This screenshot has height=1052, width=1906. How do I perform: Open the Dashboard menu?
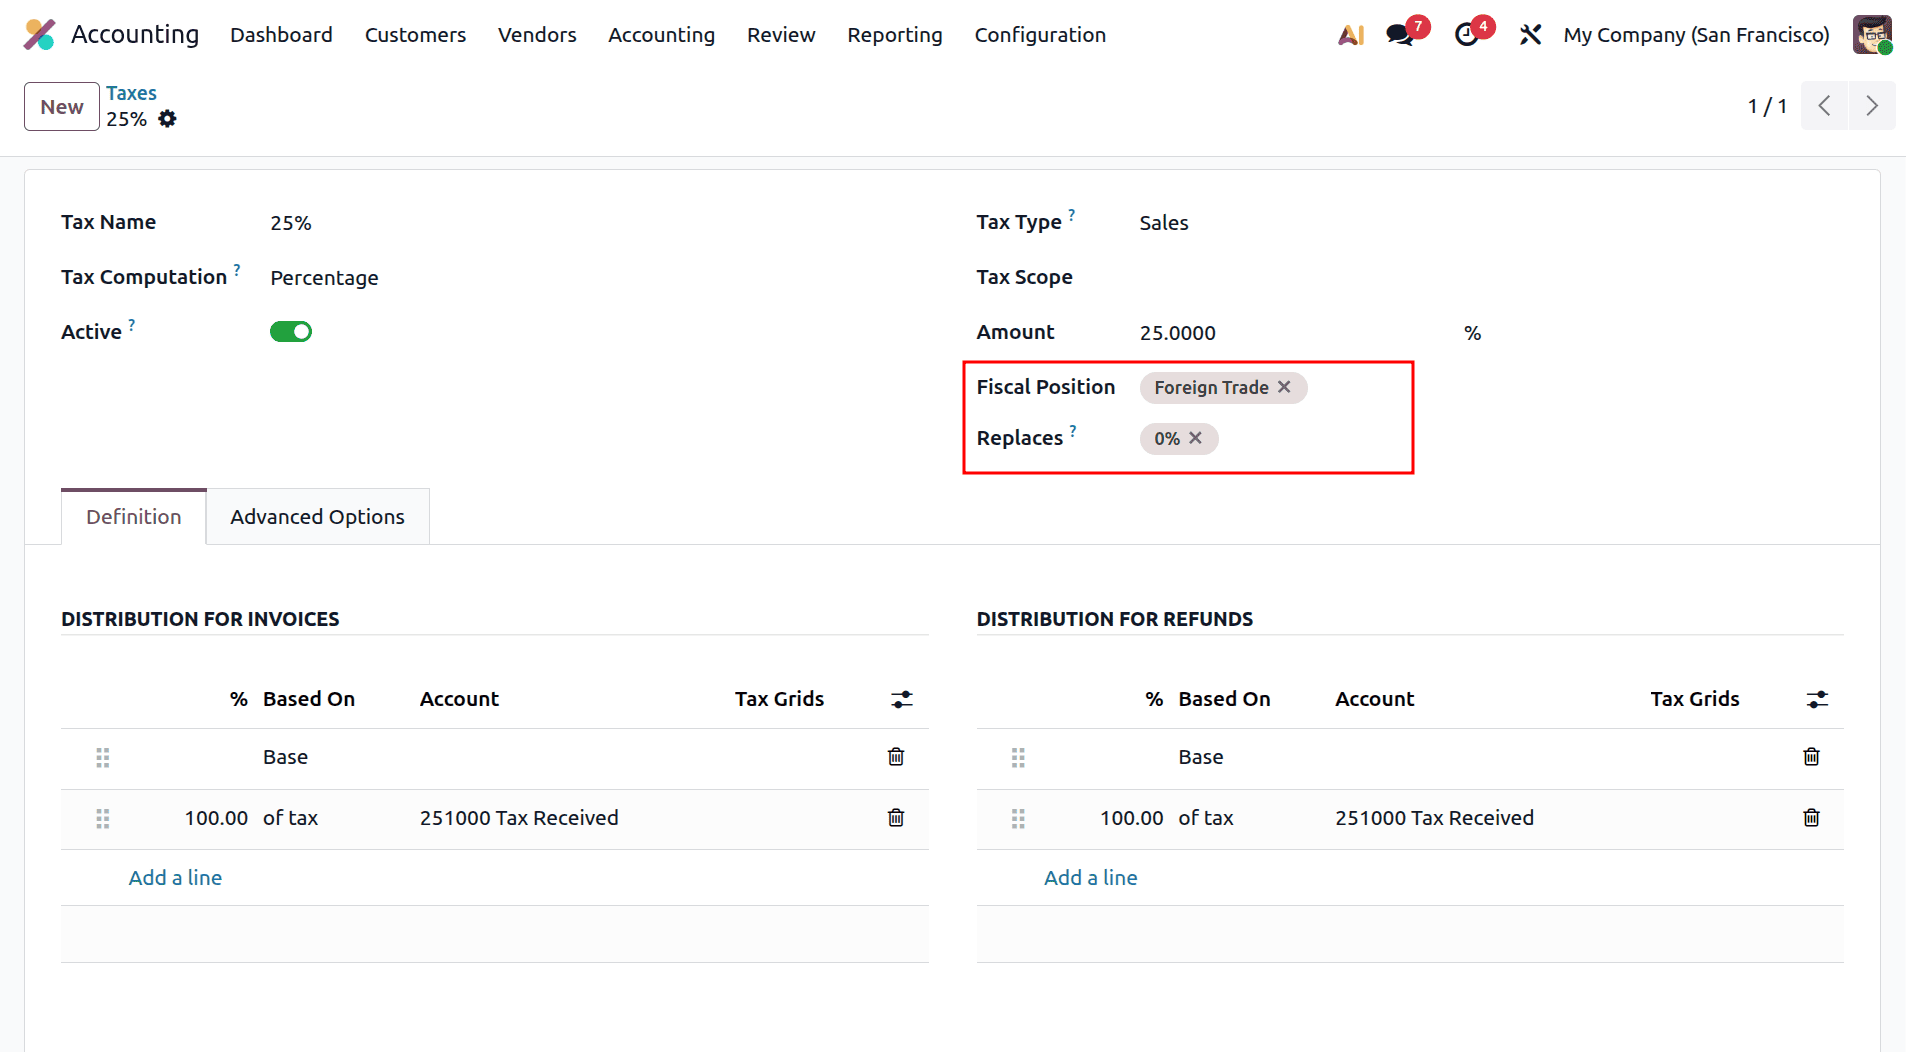click(x=281, y=35)
